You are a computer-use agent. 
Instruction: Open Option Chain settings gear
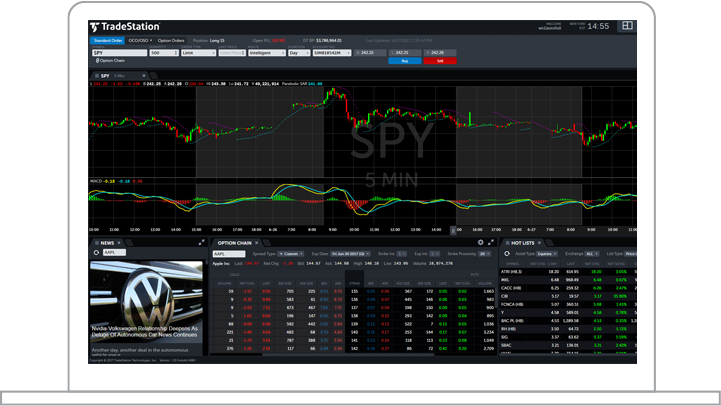(481, 242)
